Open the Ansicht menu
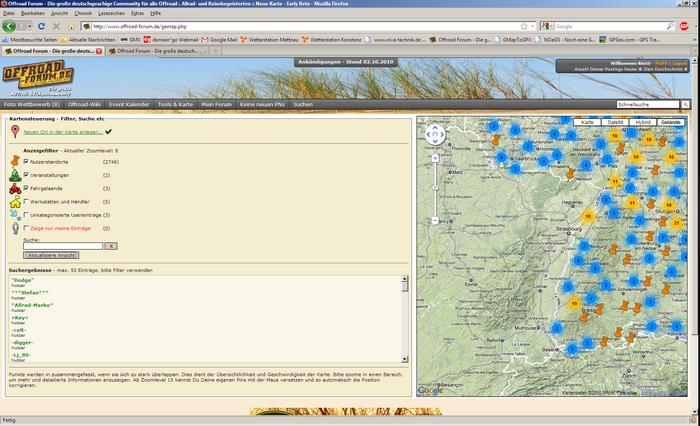 pyautogui.click(x=59, y=13)
